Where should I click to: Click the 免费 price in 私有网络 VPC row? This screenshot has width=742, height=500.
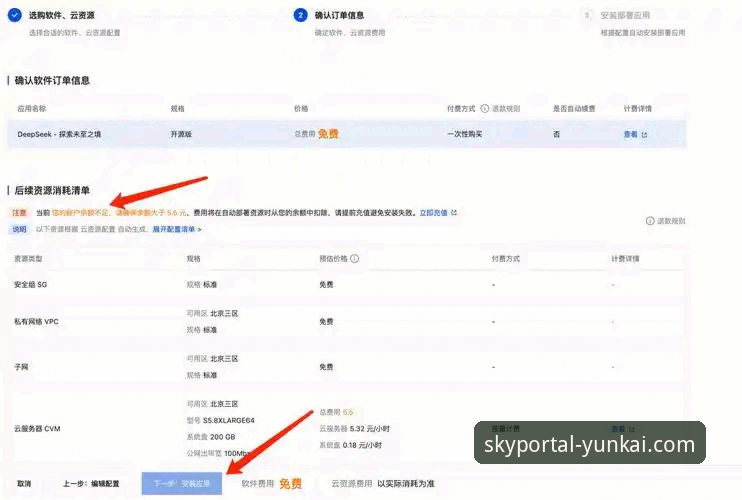[326, 321]
